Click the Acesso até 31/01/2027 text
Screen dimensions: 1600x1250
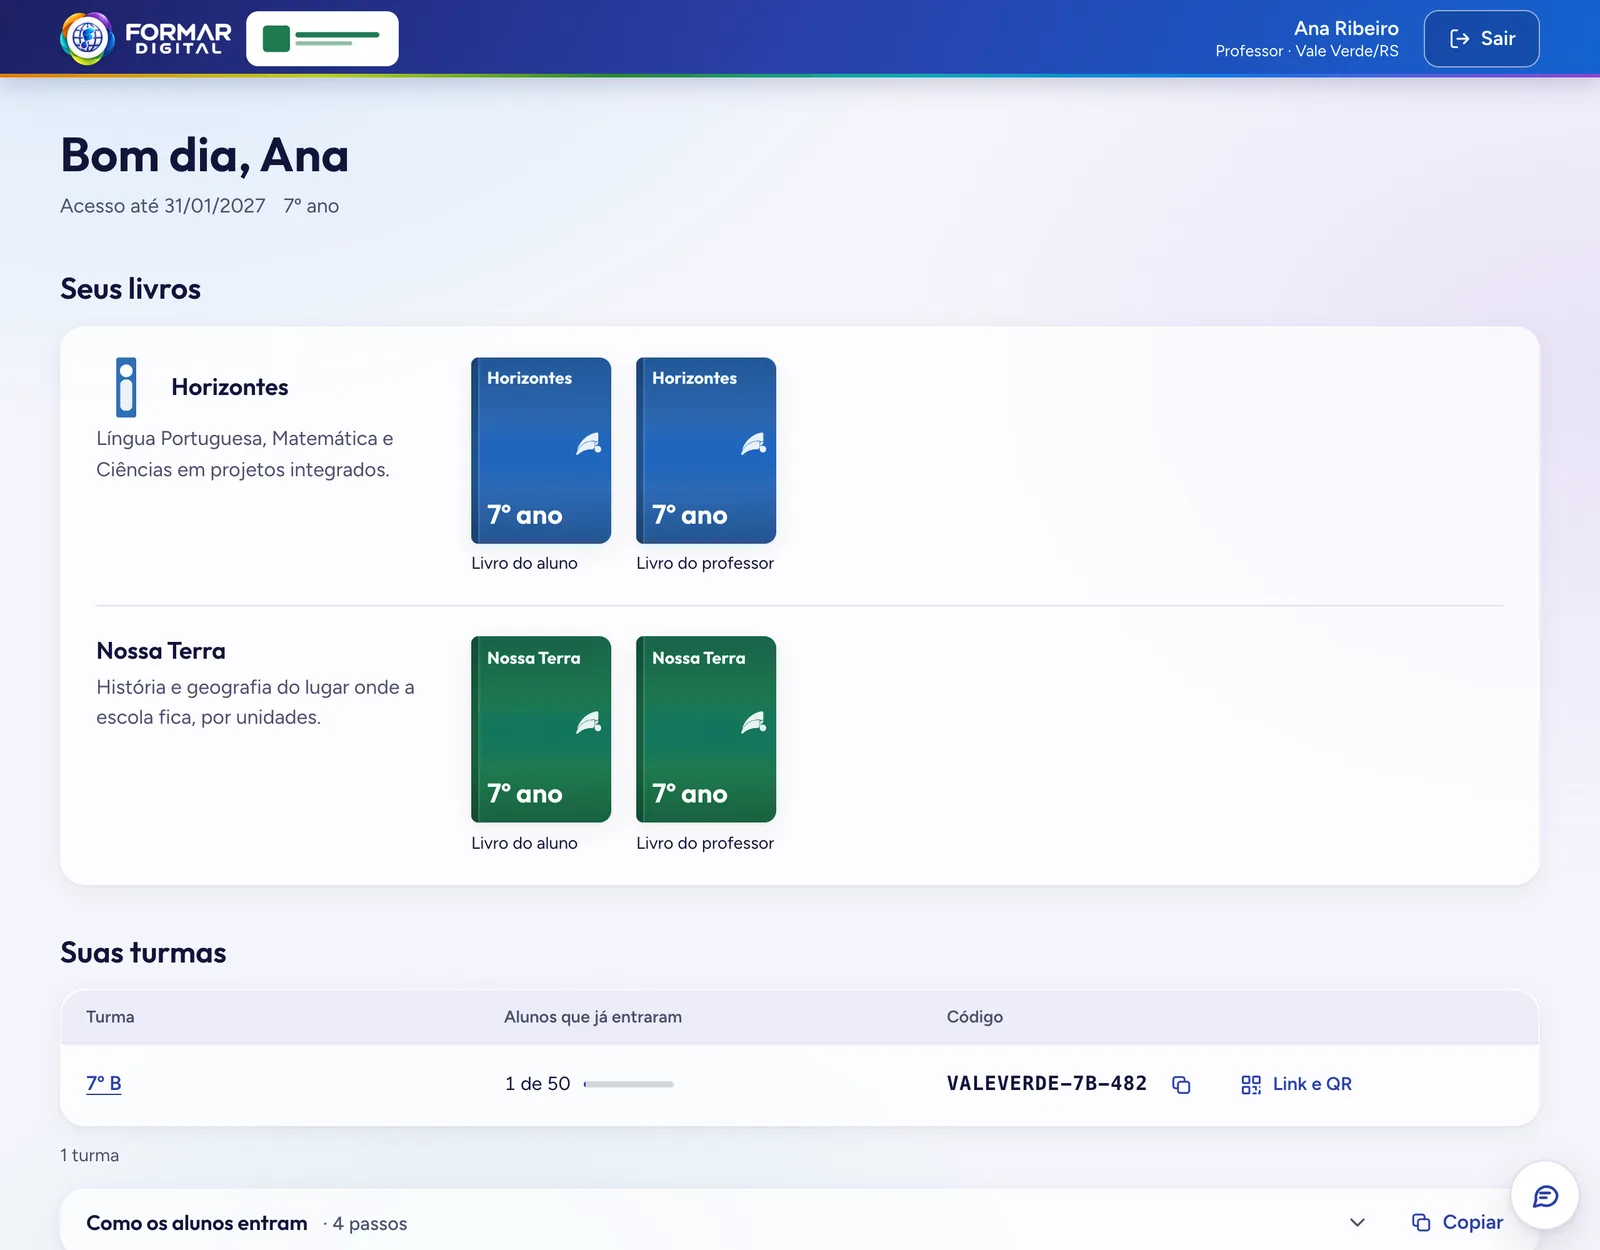click(163, 206)
